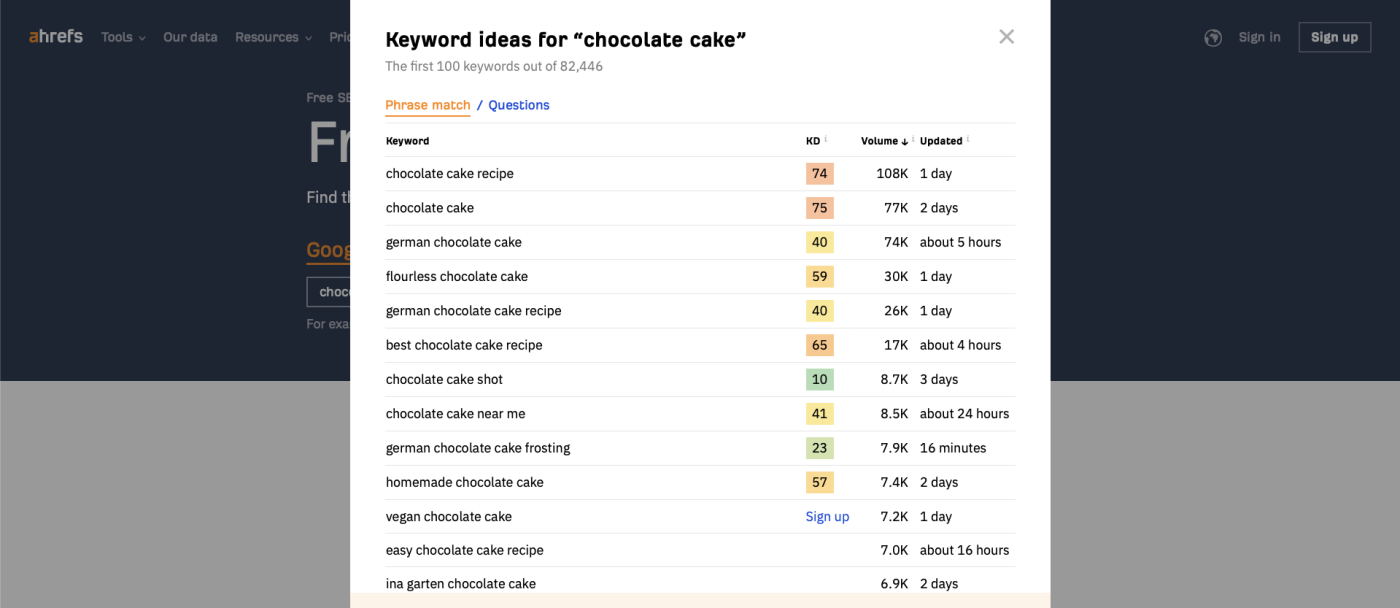Sort by Volume column arrow
The width and height of the screenshot is (1400, 608).
904,141
